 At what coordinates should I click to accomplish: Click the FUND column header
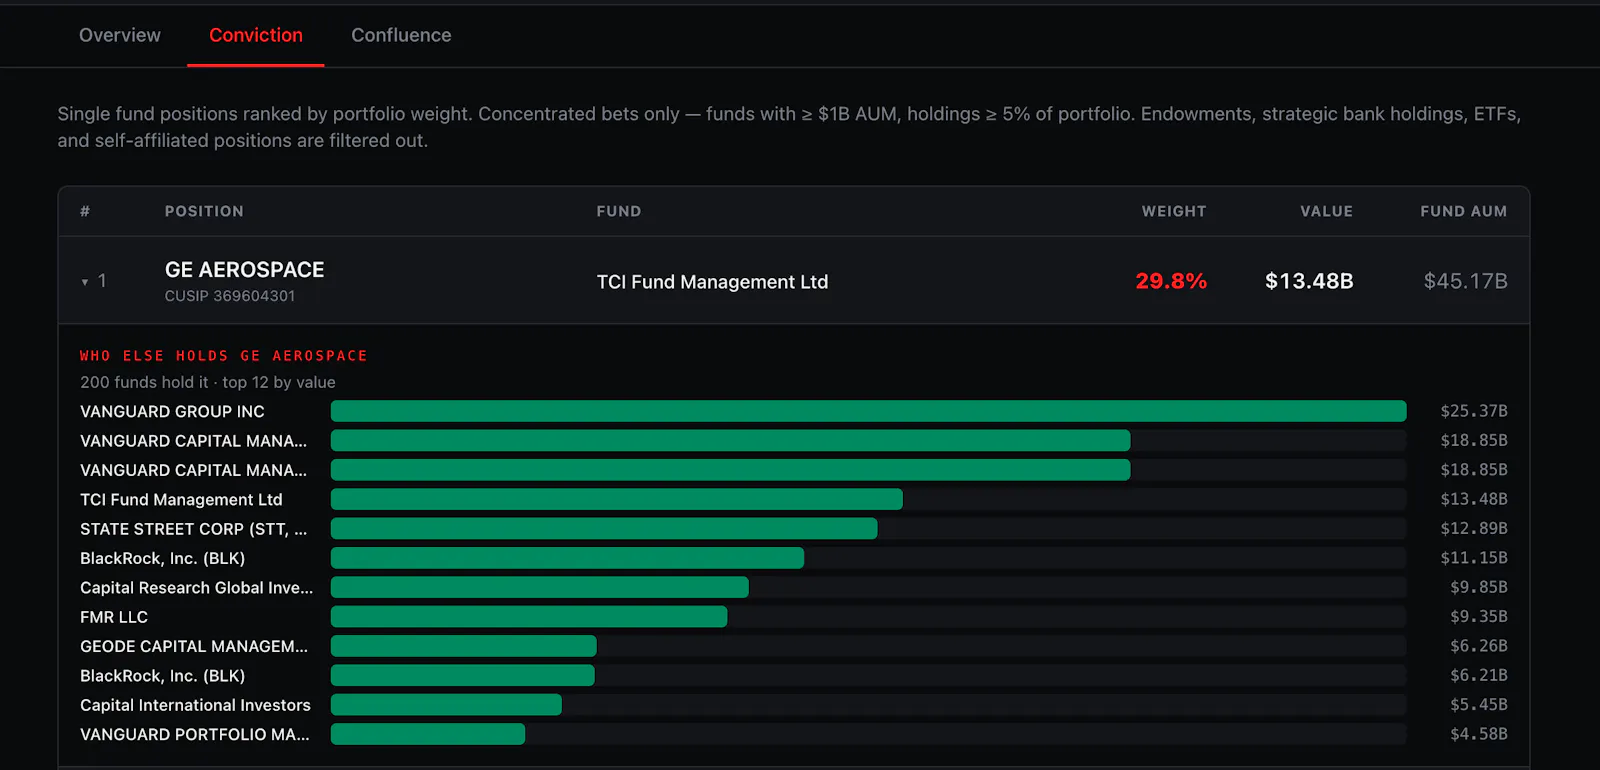[x=619, y=211]
